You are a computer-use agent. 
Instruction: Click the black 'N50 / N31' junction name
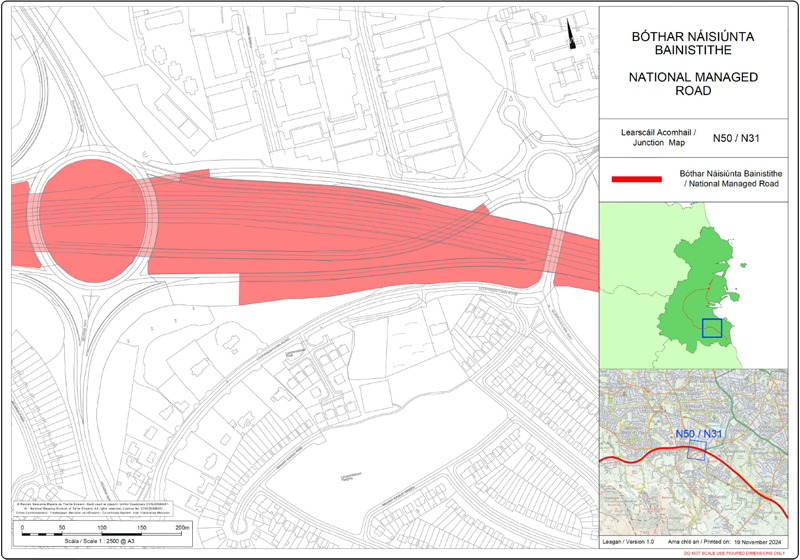[x=736, y=138]
